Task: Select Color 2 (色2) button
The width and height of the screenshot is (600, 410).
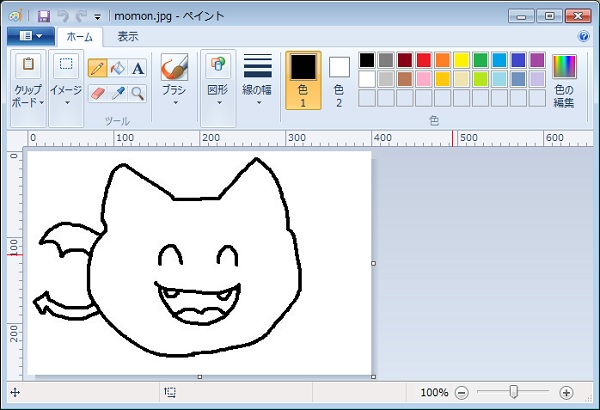Action: point(339,80)
